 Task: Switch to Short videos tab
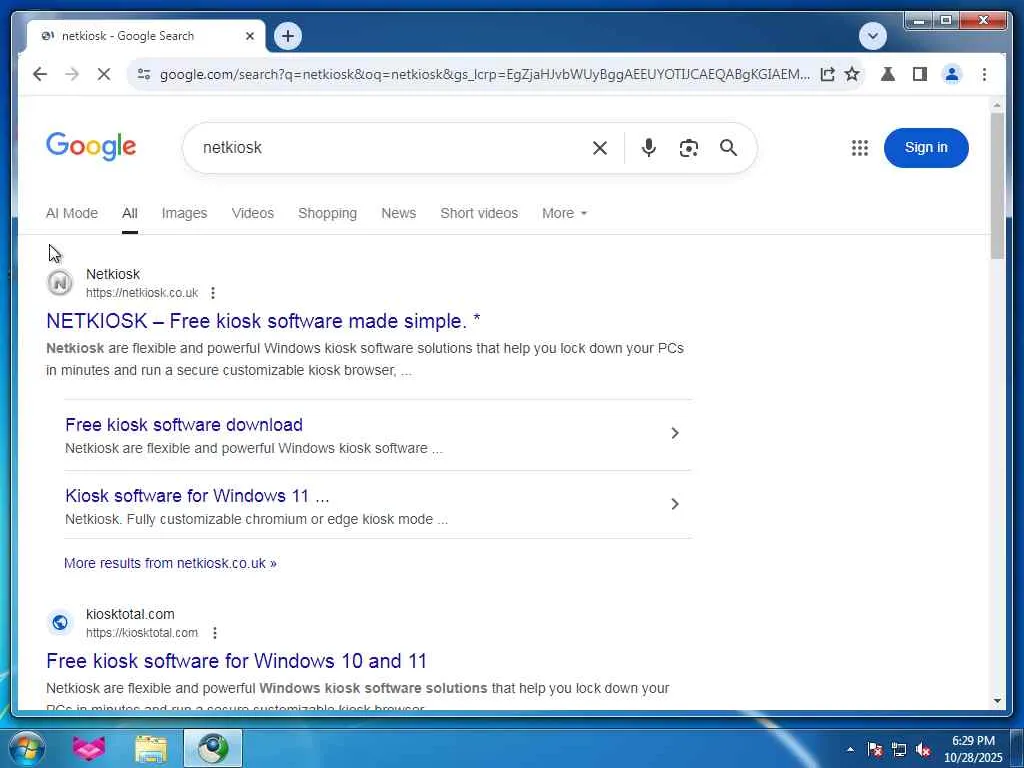click(479, 213)
